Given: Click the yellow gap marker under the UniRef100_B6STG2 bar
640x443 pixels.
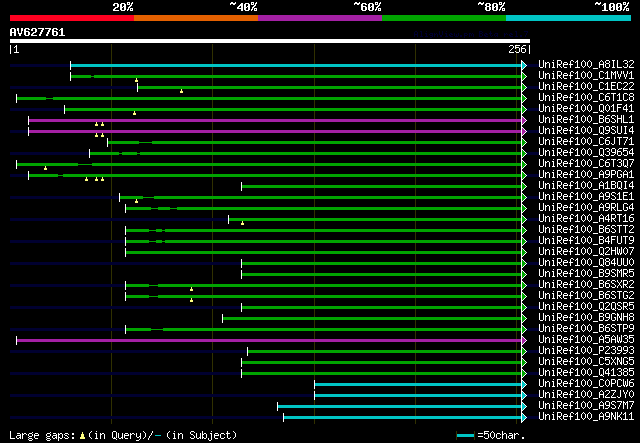Looking at the screenshot, I should pos(191,301).
